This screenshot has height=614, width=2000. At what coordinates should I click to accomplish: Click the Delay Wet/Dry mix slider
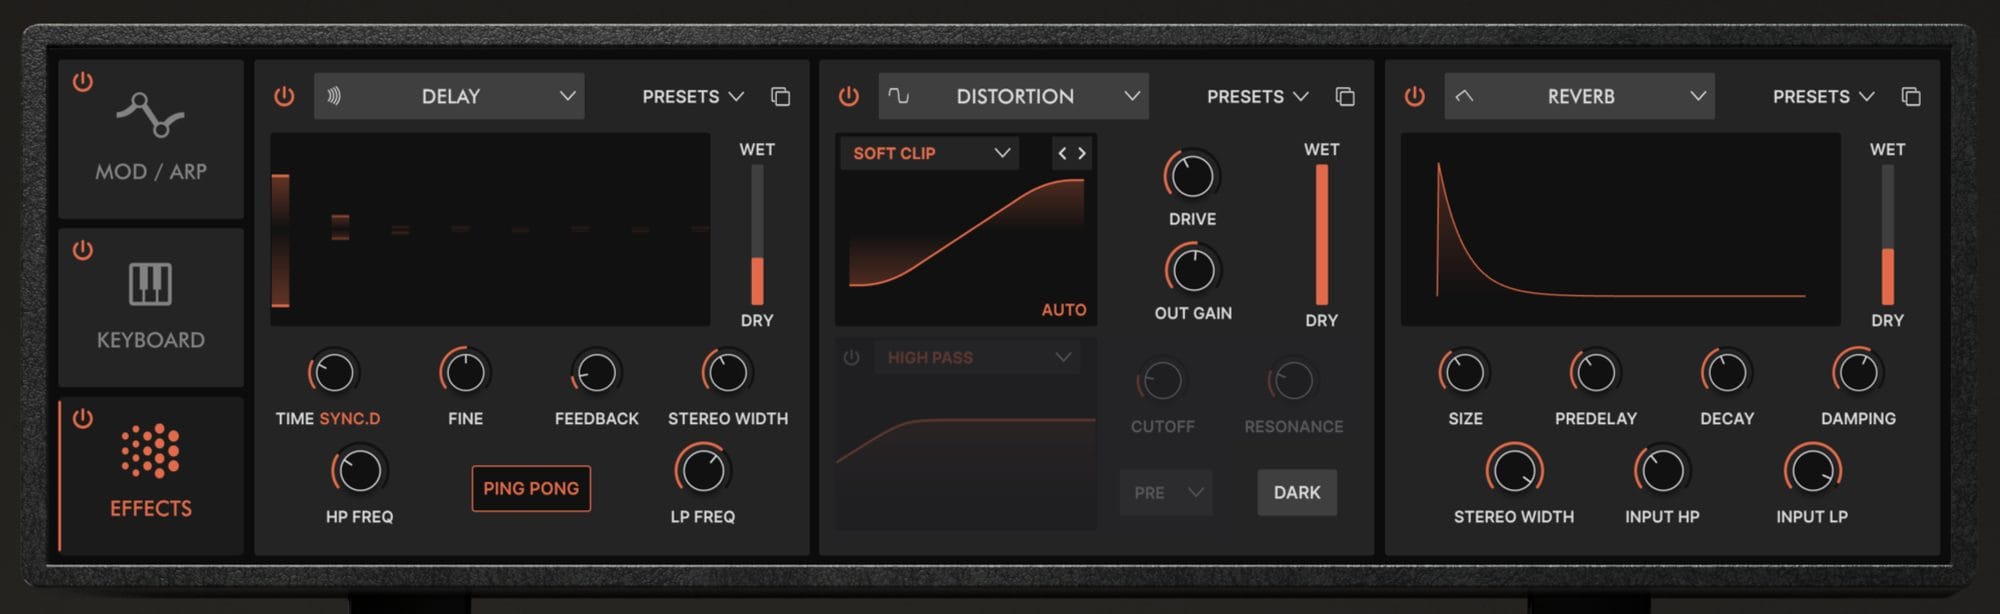(x=757, y=235)
